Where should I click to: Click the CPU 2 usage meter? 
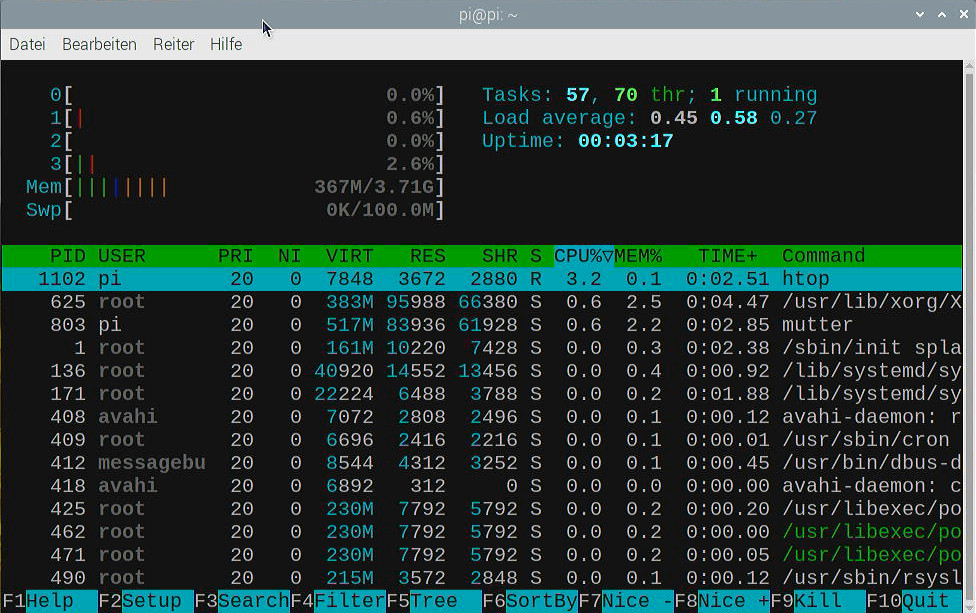[x=247, y=141]
